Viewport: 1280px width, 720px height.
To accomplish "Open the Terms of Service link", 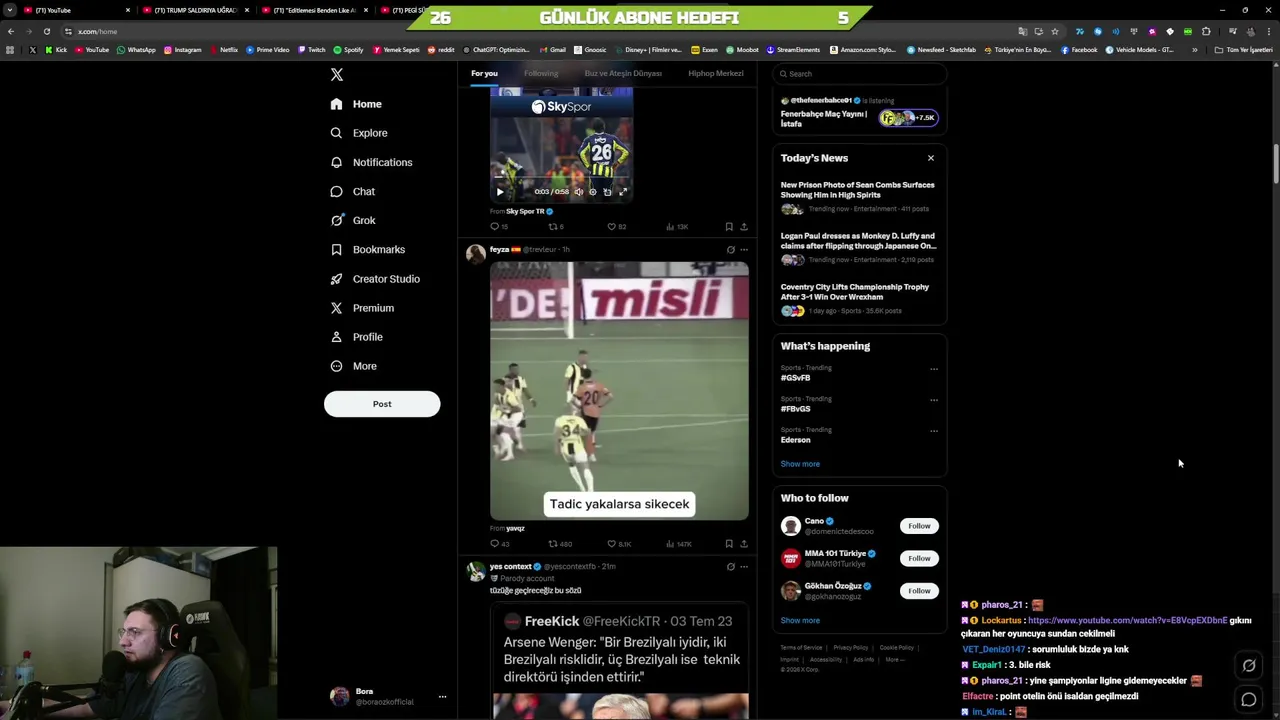I will coord(801,648).
